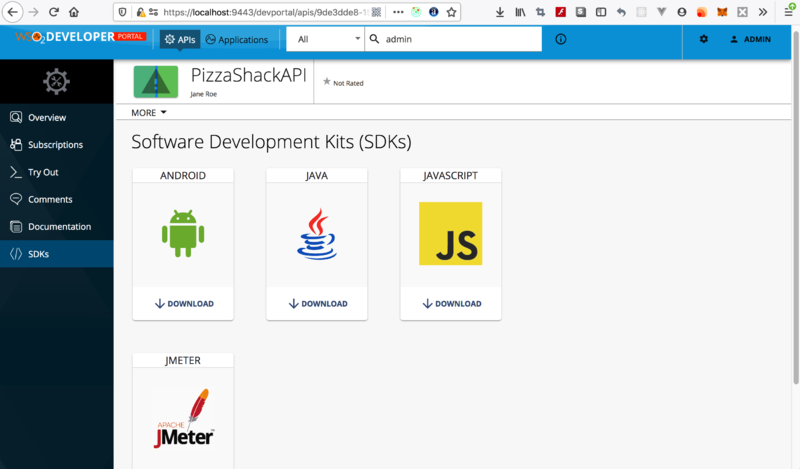Reload page with browser refresh button
Viewport: 800px width, 469px height.
click(x=53, y=12)
